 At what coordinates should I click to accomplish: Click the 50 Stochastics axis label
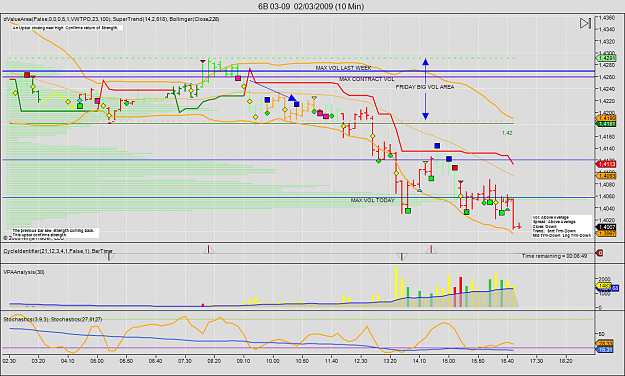click(601, 334)
